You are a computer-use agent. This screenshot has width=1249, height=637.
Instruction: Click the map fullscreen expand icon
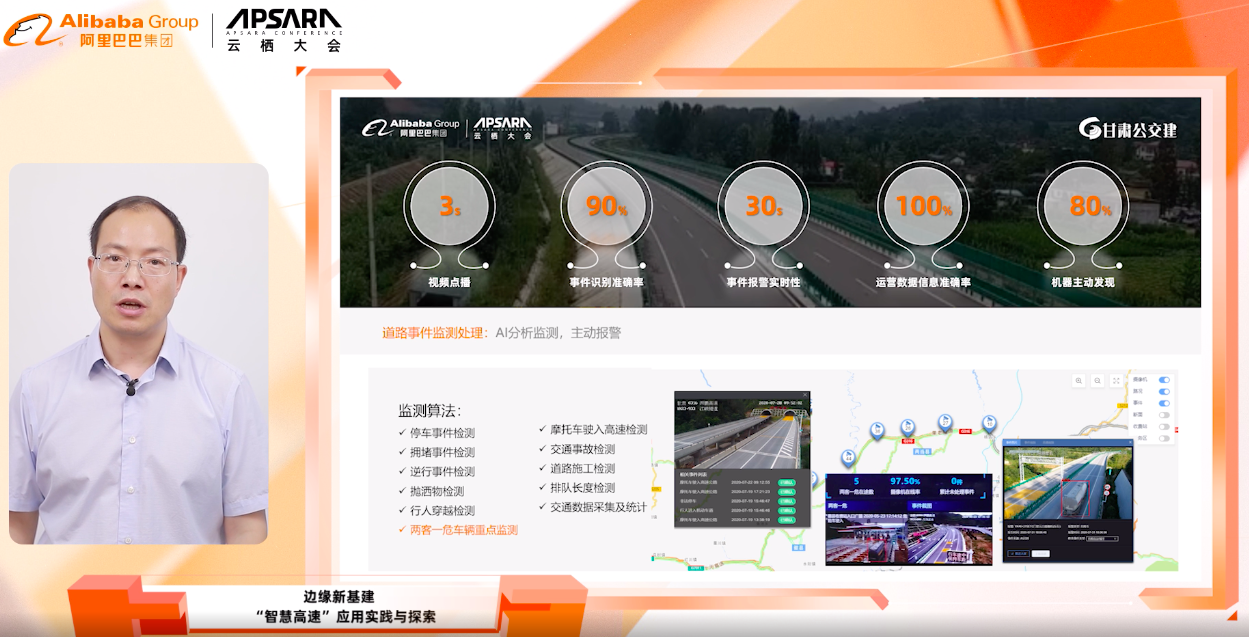click(1116, 381)
